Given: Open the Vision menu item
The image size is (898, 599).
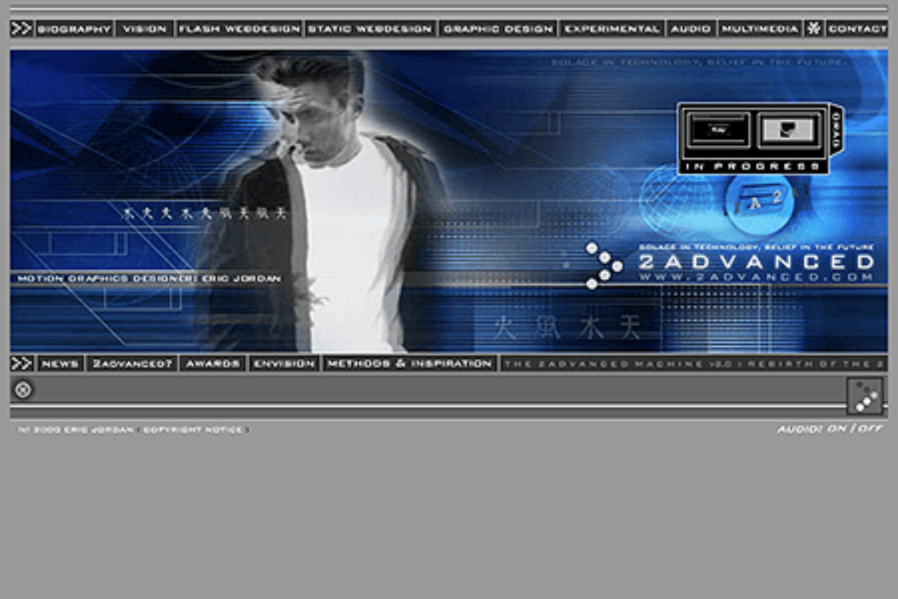Looking at the screenshot, I should [144, 29].
